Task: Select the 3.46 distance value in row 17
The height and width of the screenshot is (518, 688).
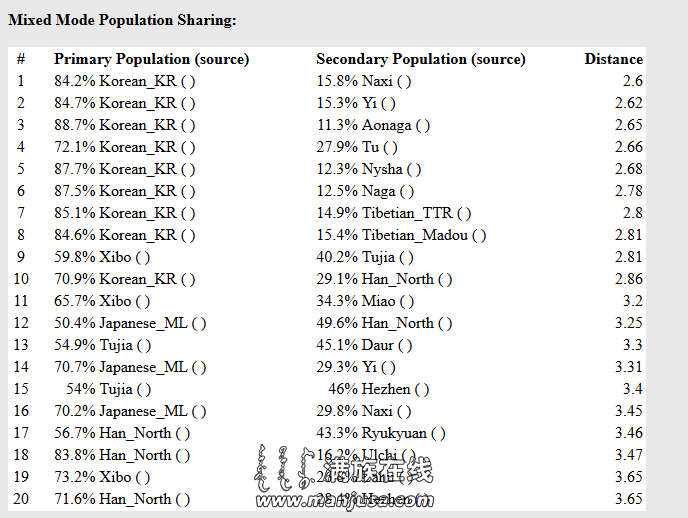Action: click(628, 433)
